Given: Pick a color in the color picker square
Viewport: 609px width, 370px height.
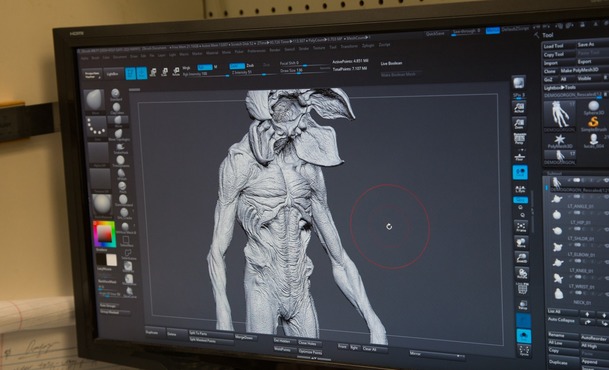Looking at the screenshot, I should [104, 233].
